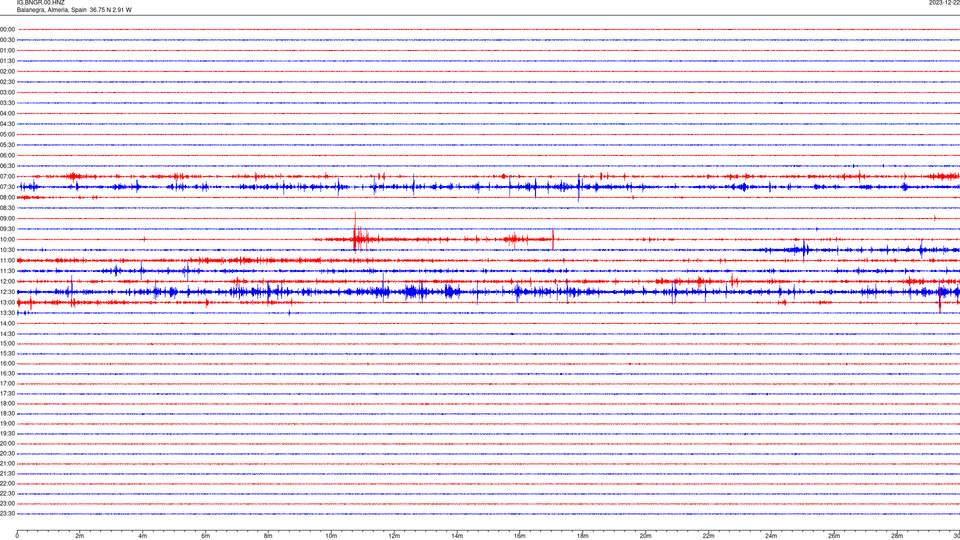Select the 18:30 trace time label

pyautogui.click(x=7, y=414)
